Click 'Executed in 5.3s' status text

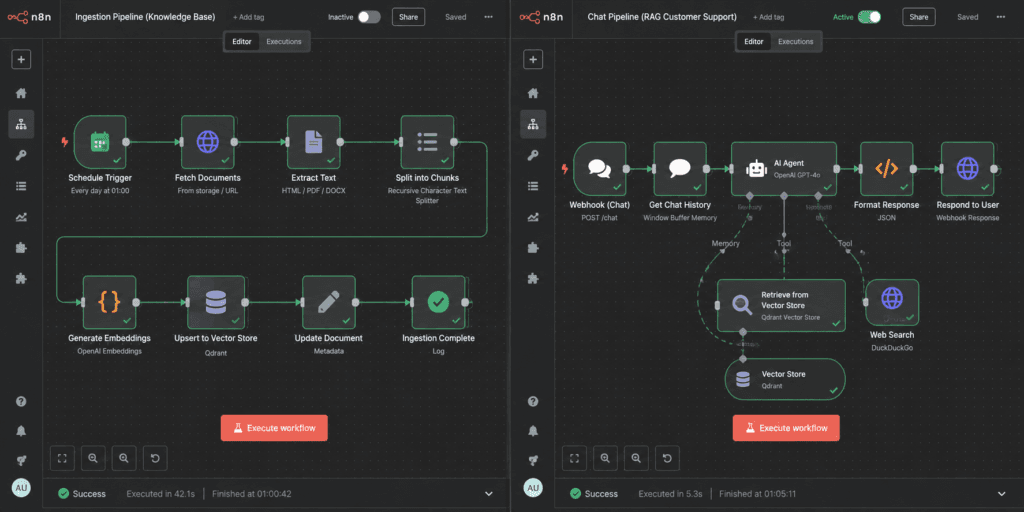tap(668, 494)
